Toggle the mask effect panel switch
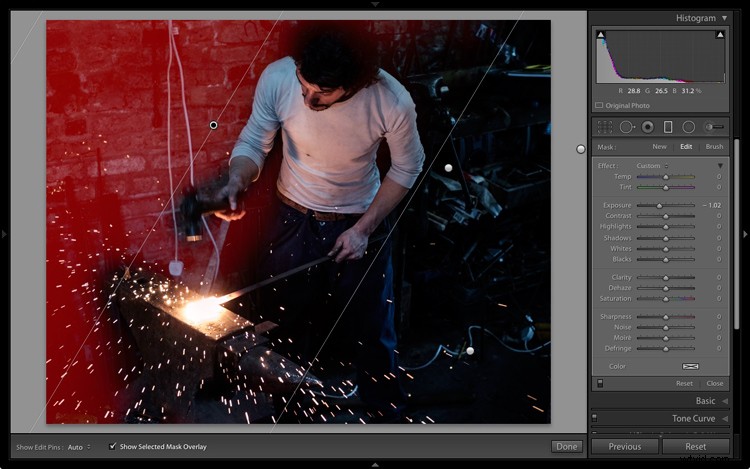The height and width of the screenshot is (469, 750). click(x=600, y=383)
